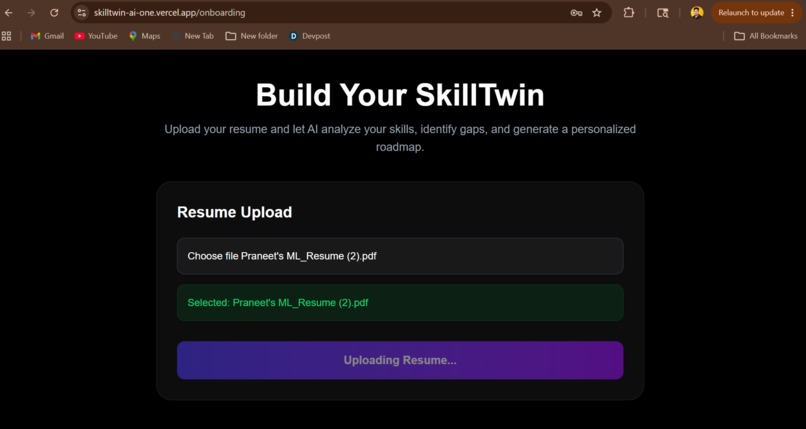Image resolution: width=806 pixels, height=429 pixels.
Task: Click the Choose file resume input
Action: coord(400,256)
